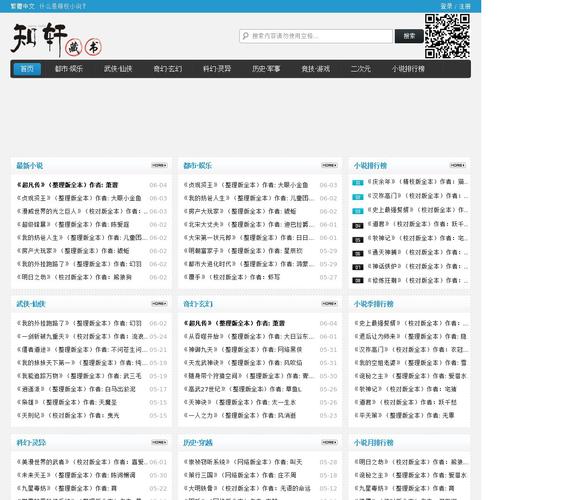Click the 历史·穿越 section heading
564x500 pixels.
tap(198, 443)
